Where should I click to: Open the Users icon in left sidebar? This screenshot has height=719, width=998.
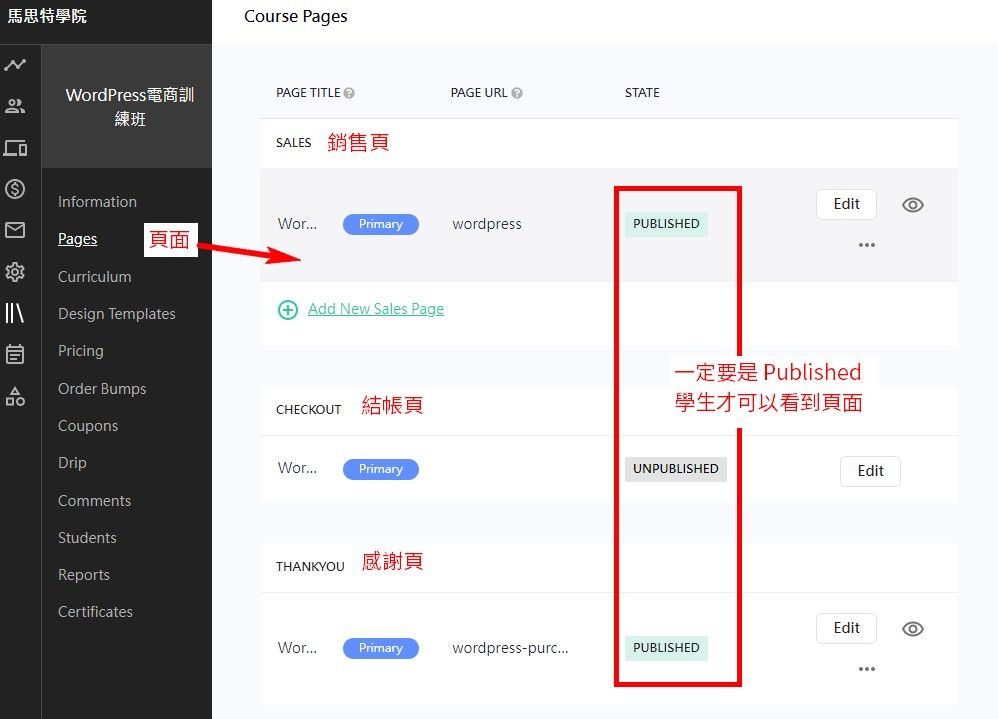pyautogui.click(x=15, y=106)
